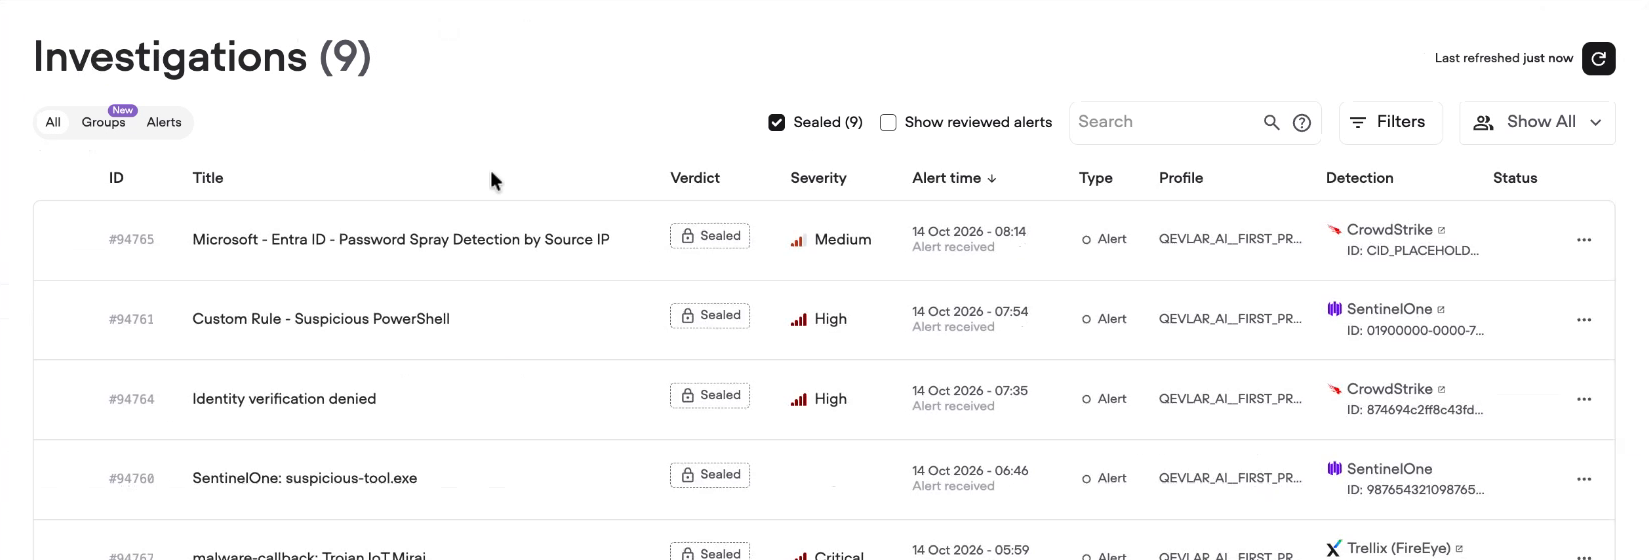
Task: Open SentinelOne: suspicious-tool.exe investigation
Action: [x=305, y=478]
